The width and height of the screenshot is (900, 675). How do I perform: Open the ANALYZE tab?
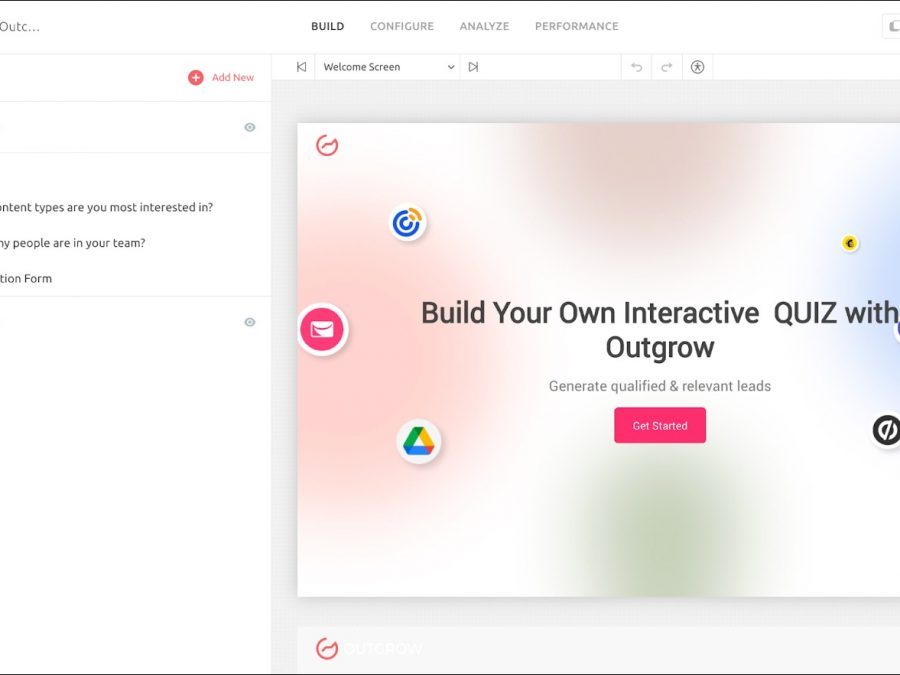click(484, 26)
